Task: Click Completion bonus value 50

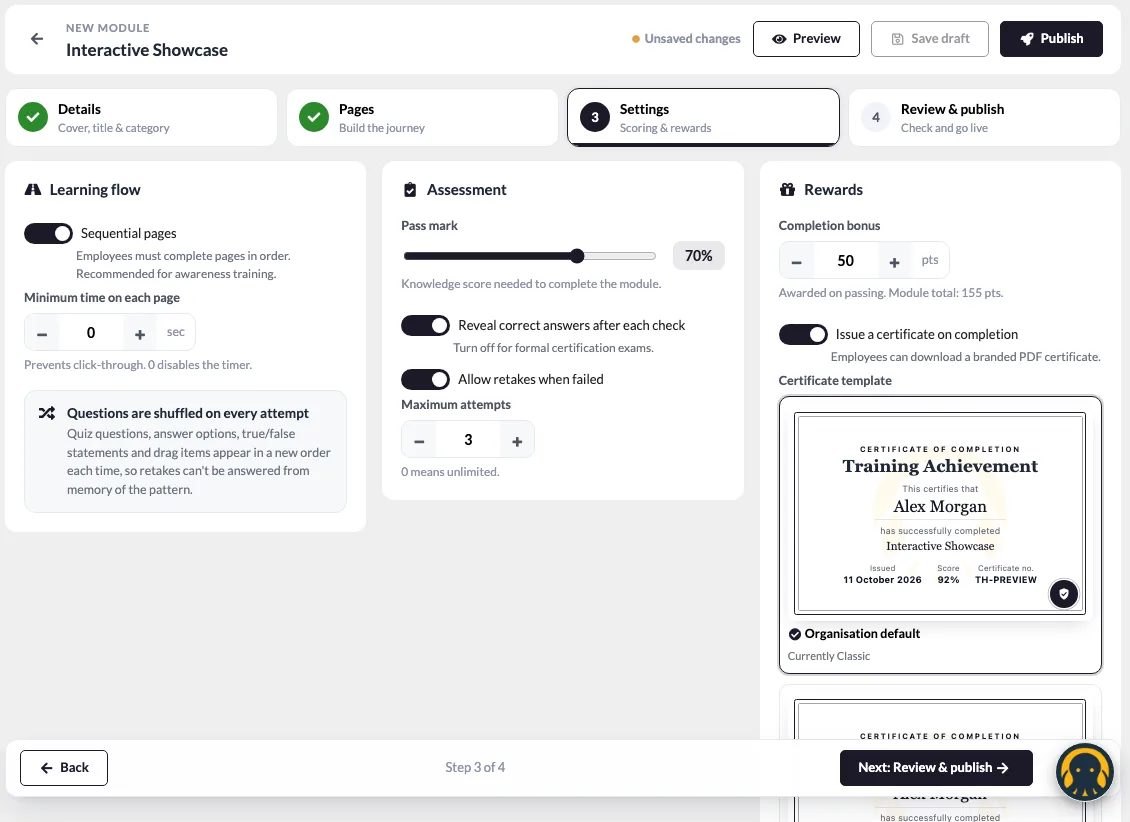Action: (x=845, y=261)
